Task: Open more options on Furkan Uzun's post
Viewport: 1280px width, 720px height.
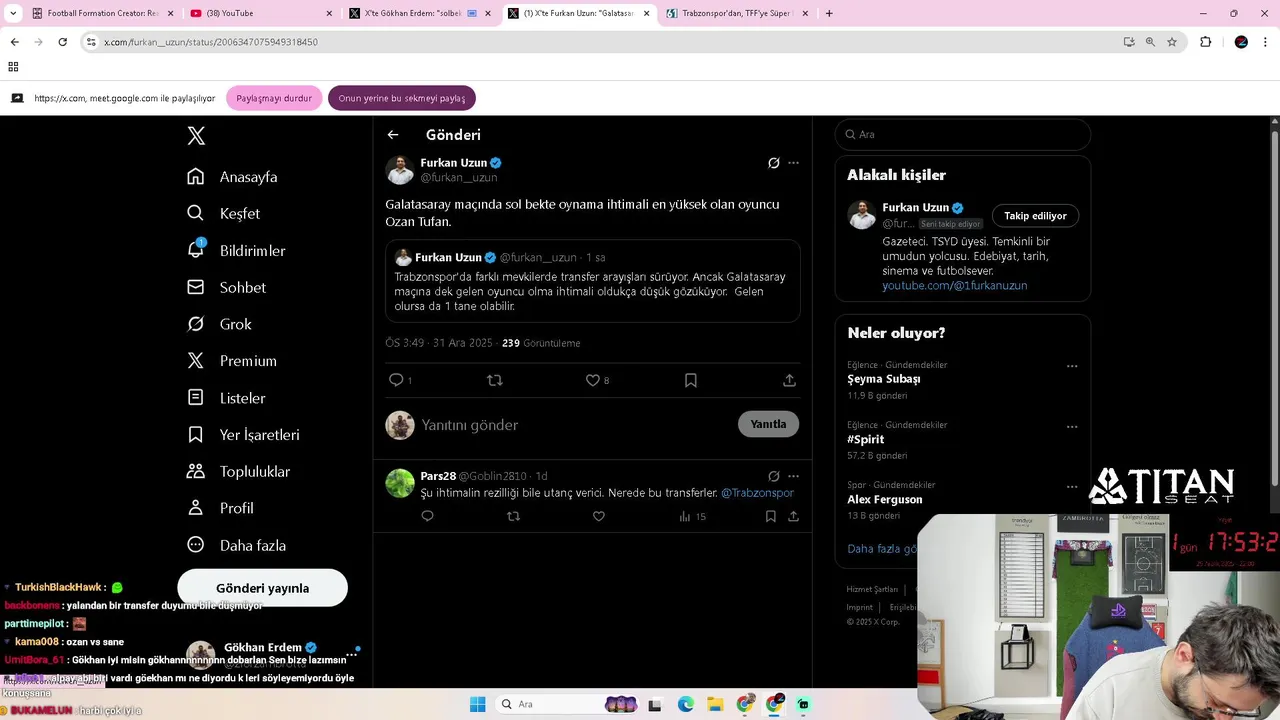Action: pos(793,163)
